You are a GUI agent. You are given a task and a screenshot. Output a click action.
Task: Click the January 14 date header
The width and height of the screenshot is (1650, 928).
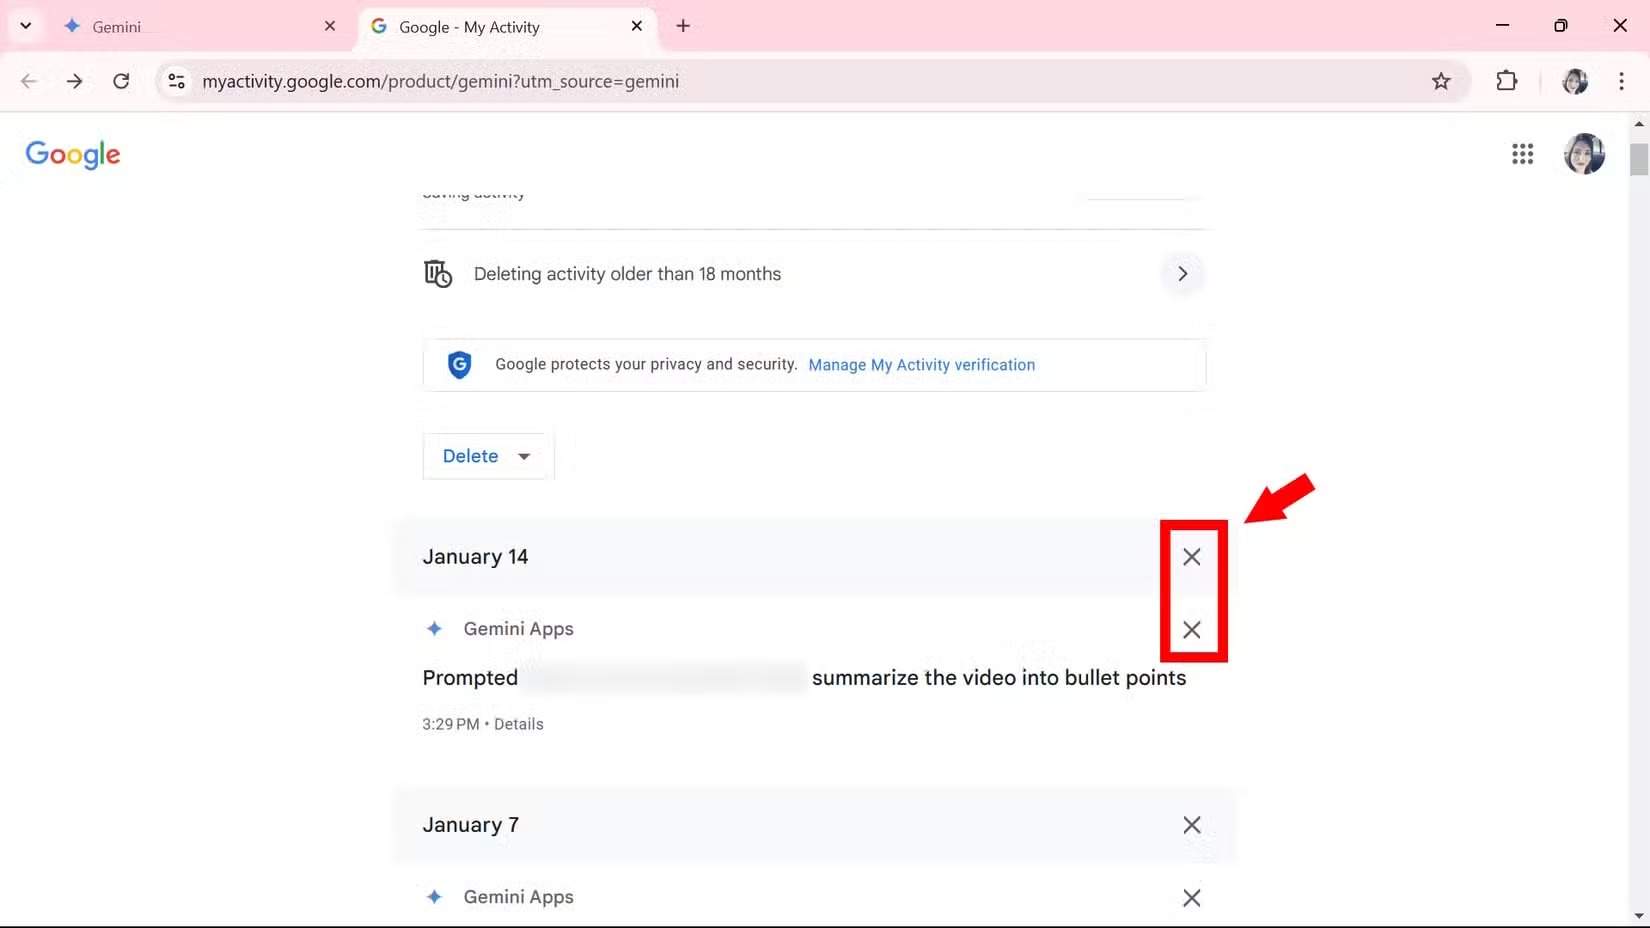point(475,557)
